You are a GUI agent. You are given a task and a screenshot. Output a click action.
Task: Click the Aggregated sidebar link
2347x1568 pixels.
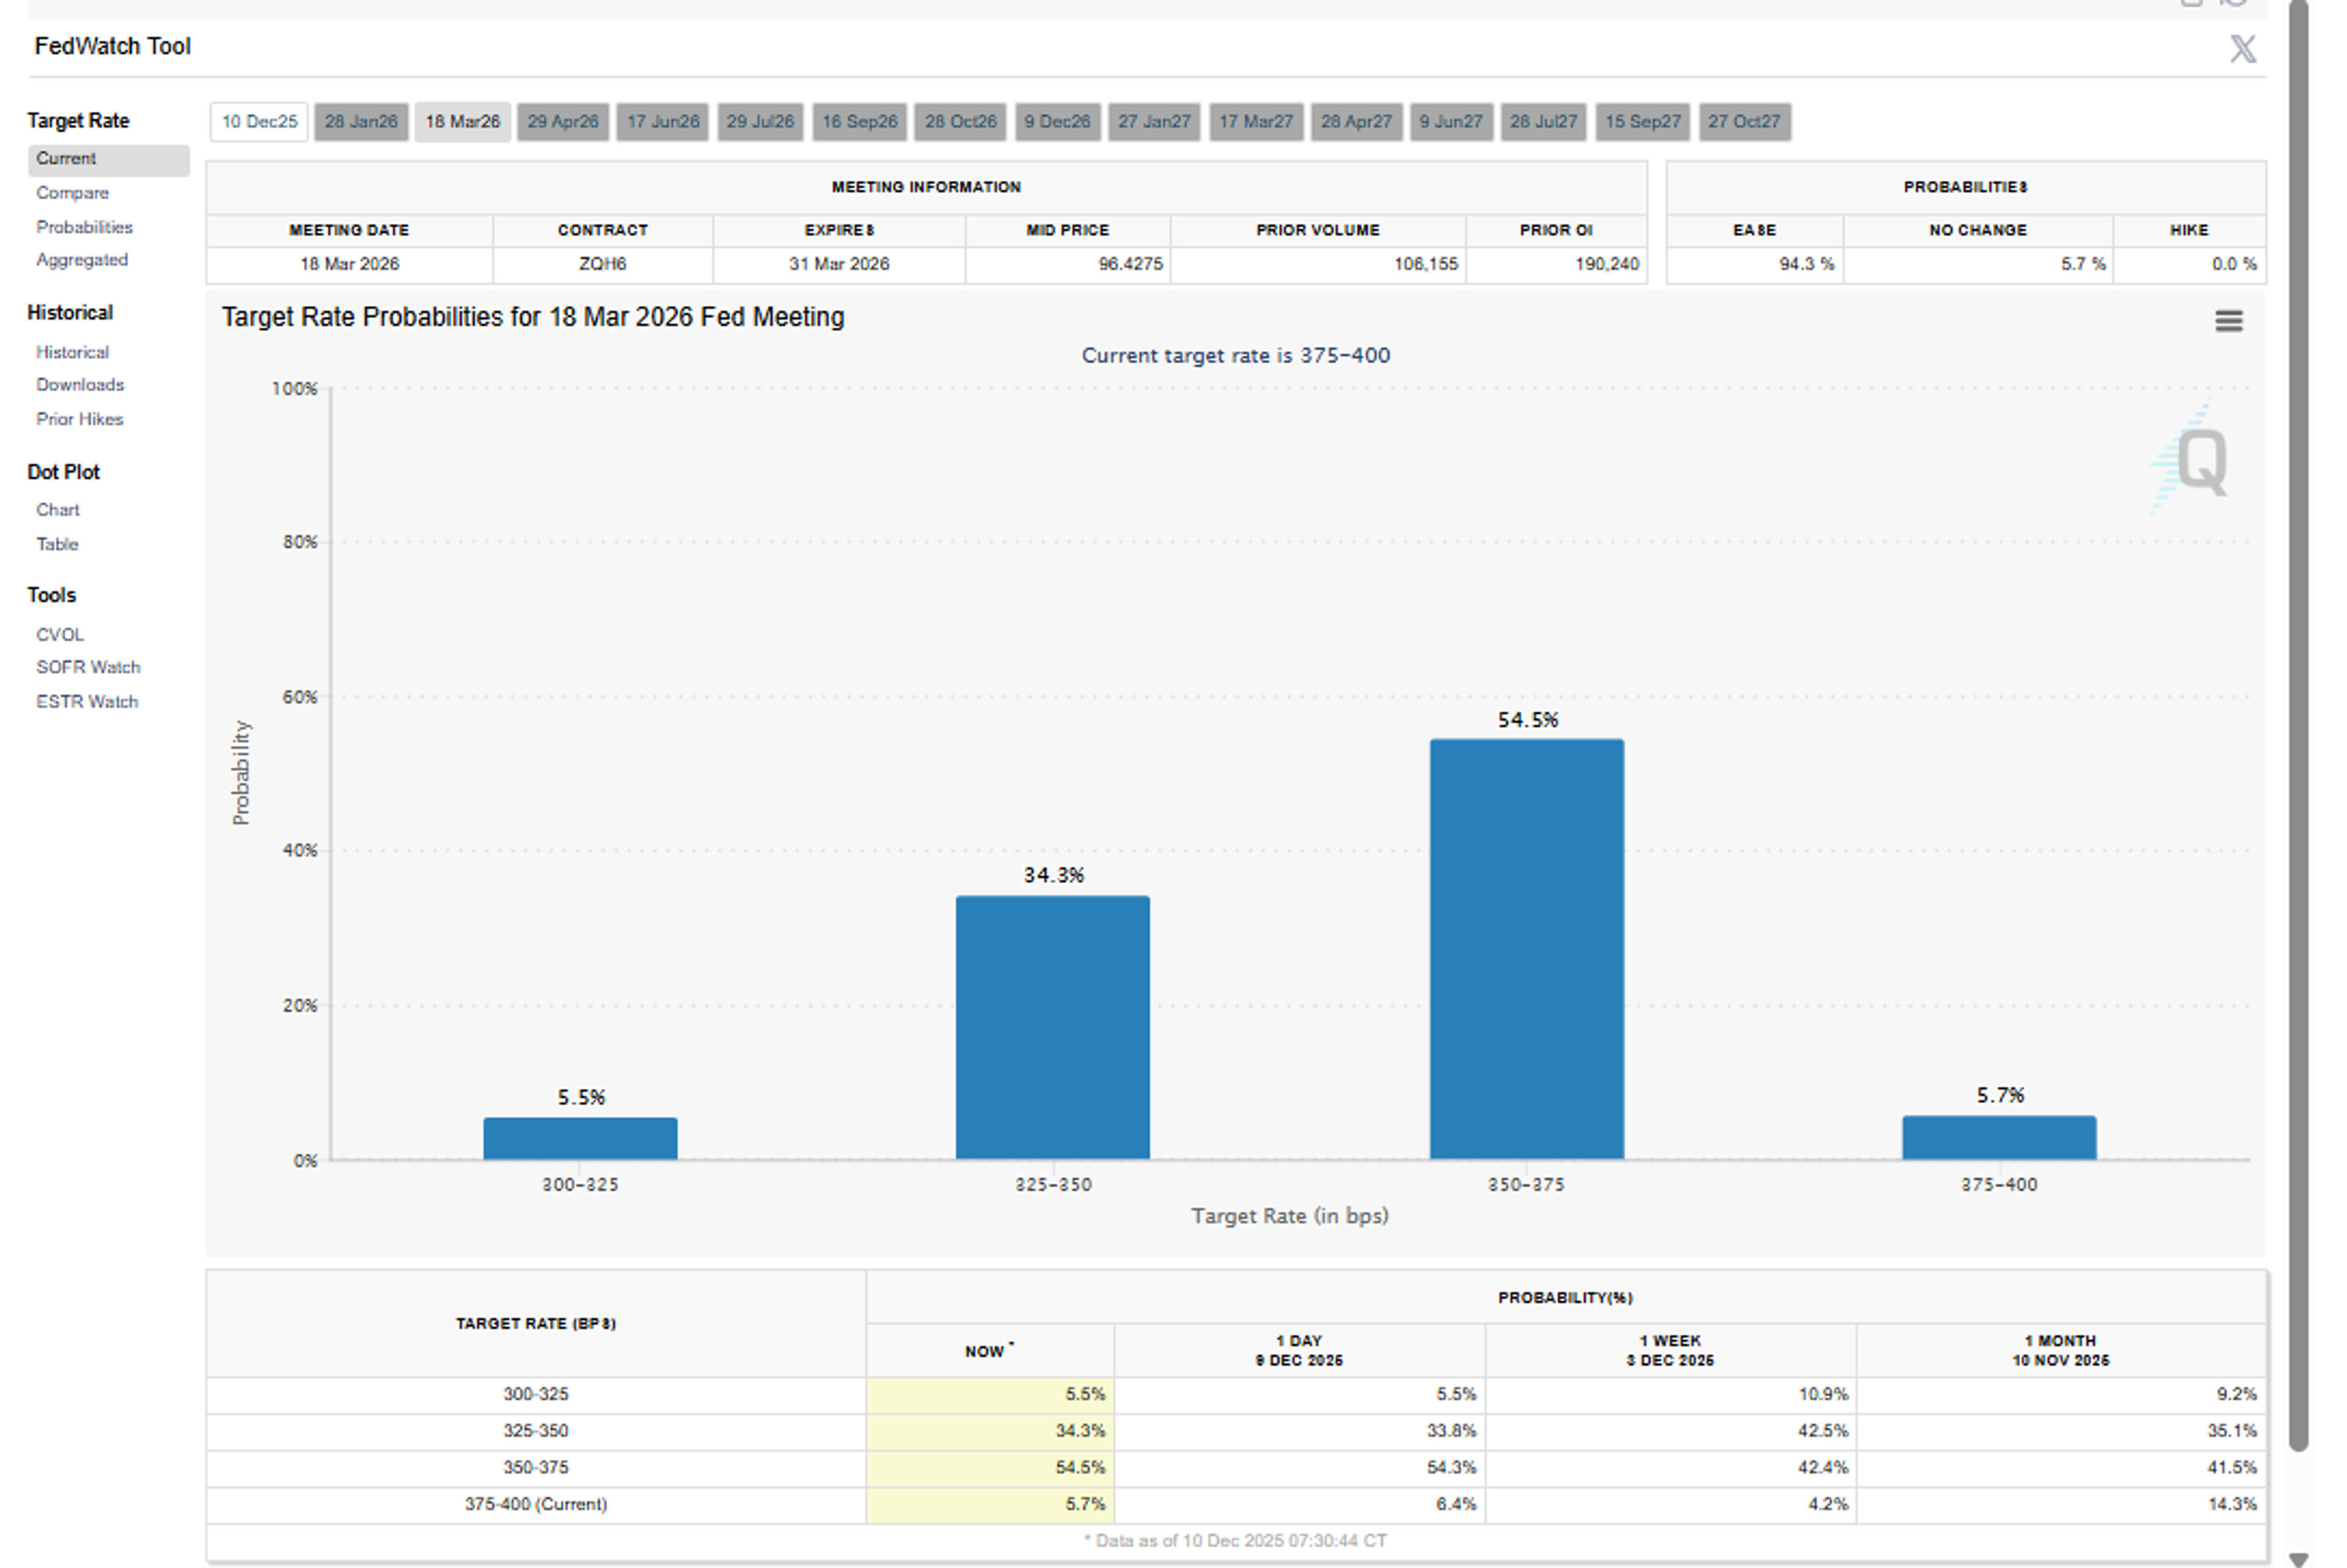click(82, 260)
